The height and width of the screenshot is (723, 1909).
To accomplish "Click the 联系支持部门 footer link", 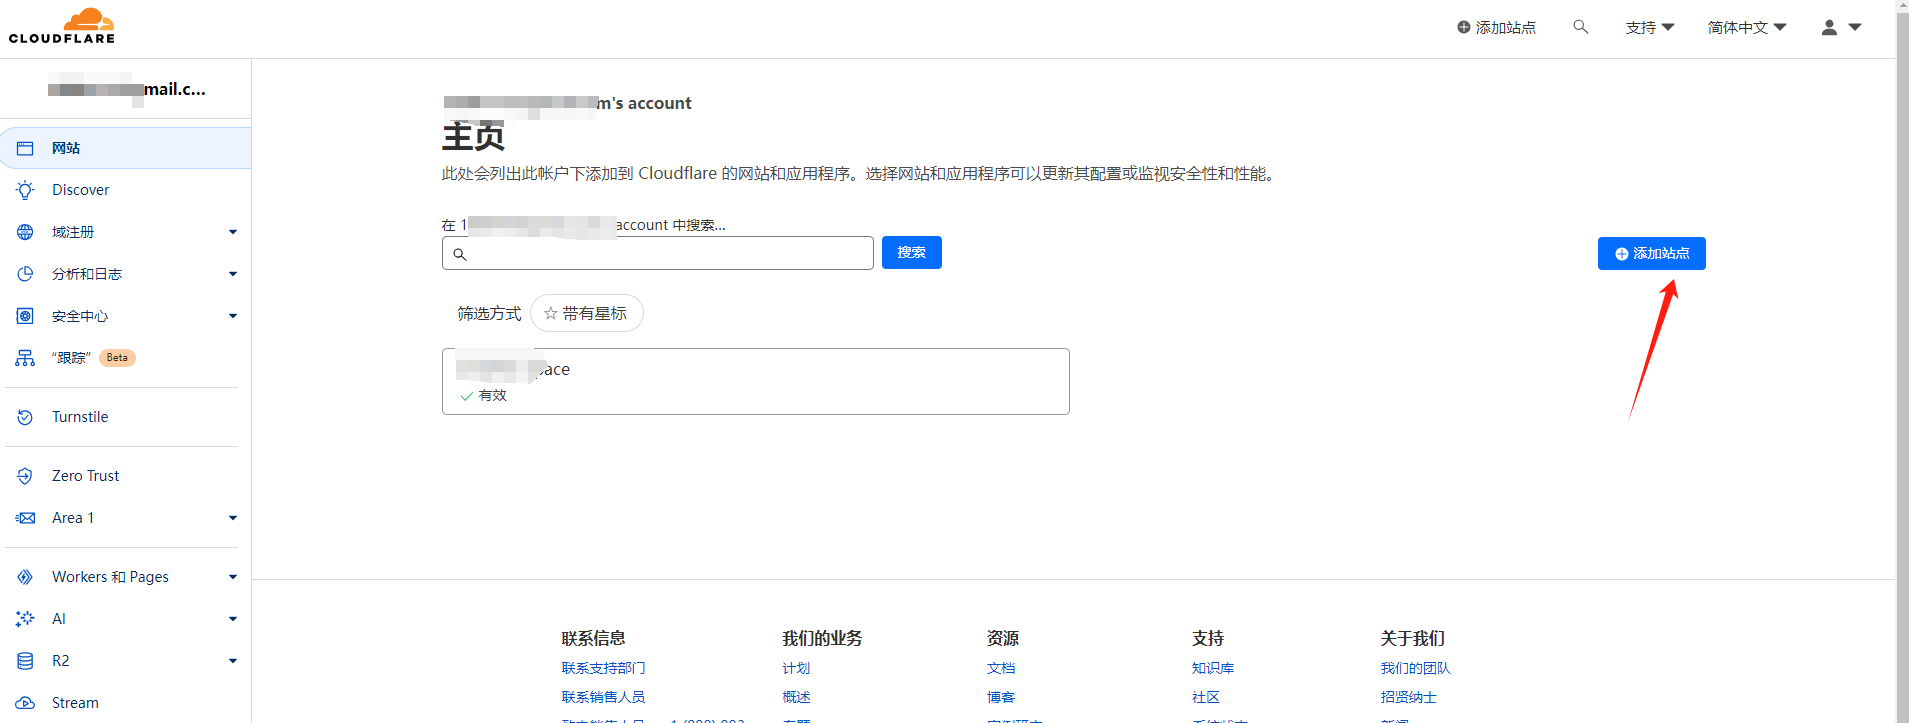I will pos(603,668).
